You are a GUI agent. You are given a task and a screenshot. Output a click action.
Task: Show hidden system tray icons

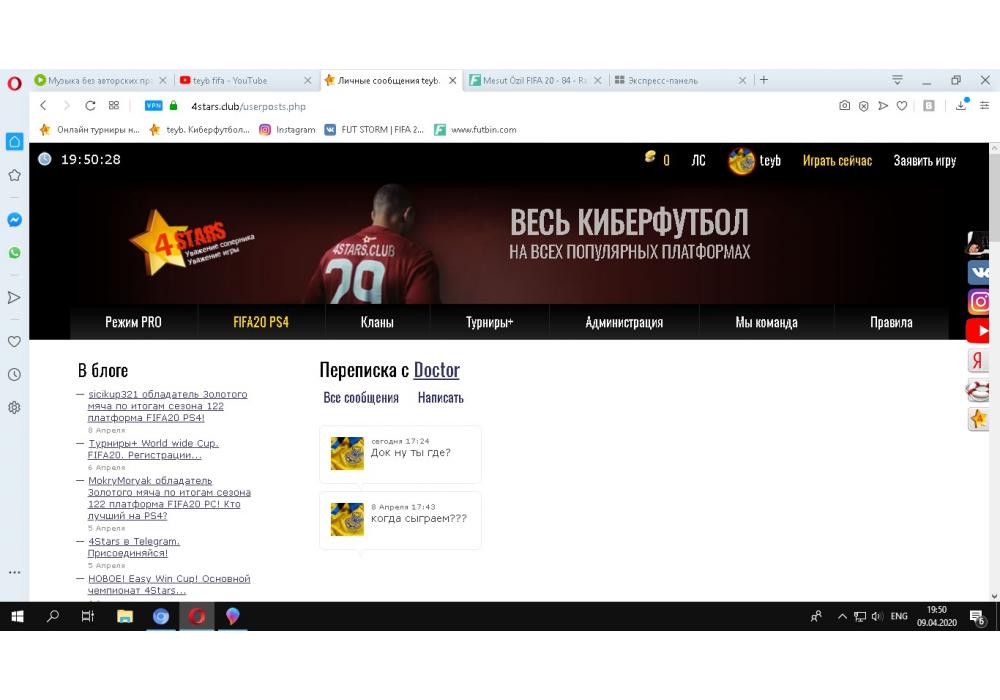coord(842,617)
